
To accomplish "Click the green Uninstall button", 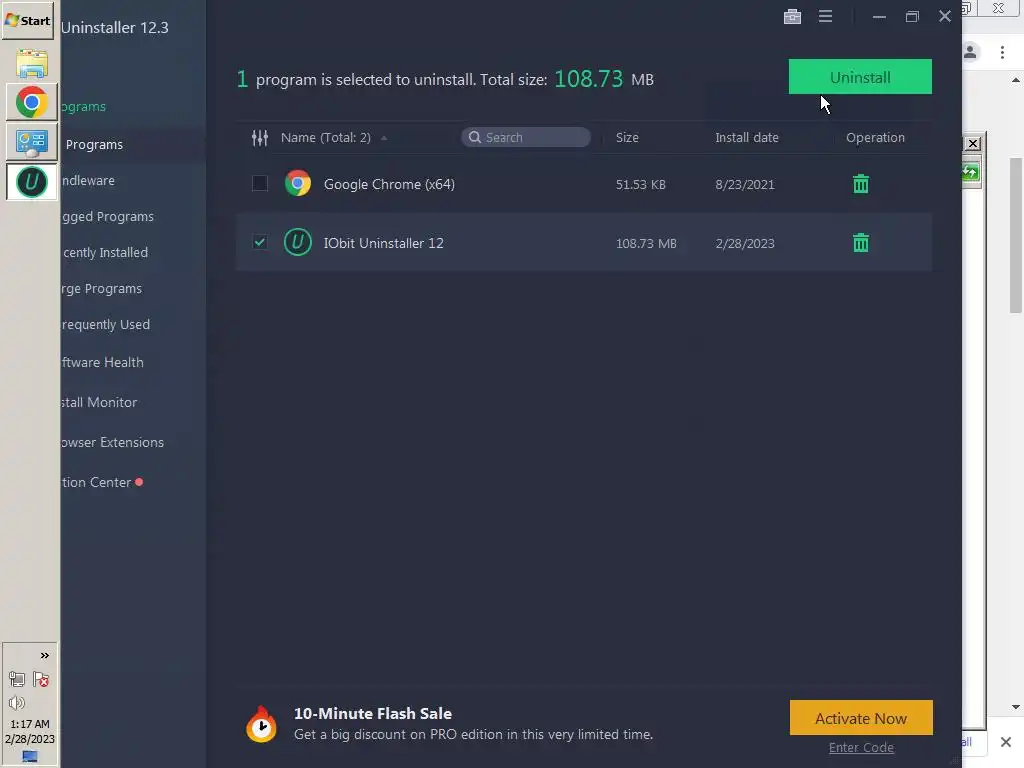I will pyautogui.click(x=860, y=76).
